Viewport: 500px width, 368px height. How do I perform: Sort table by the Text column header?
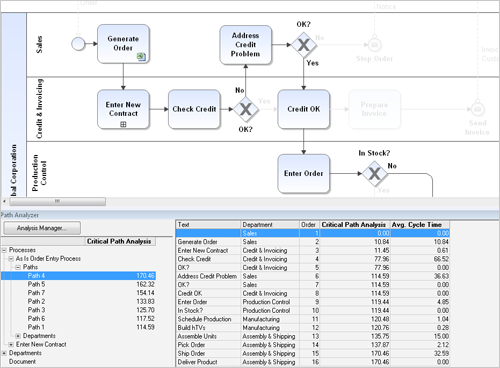pyautogui.click(x=208, y=225)
